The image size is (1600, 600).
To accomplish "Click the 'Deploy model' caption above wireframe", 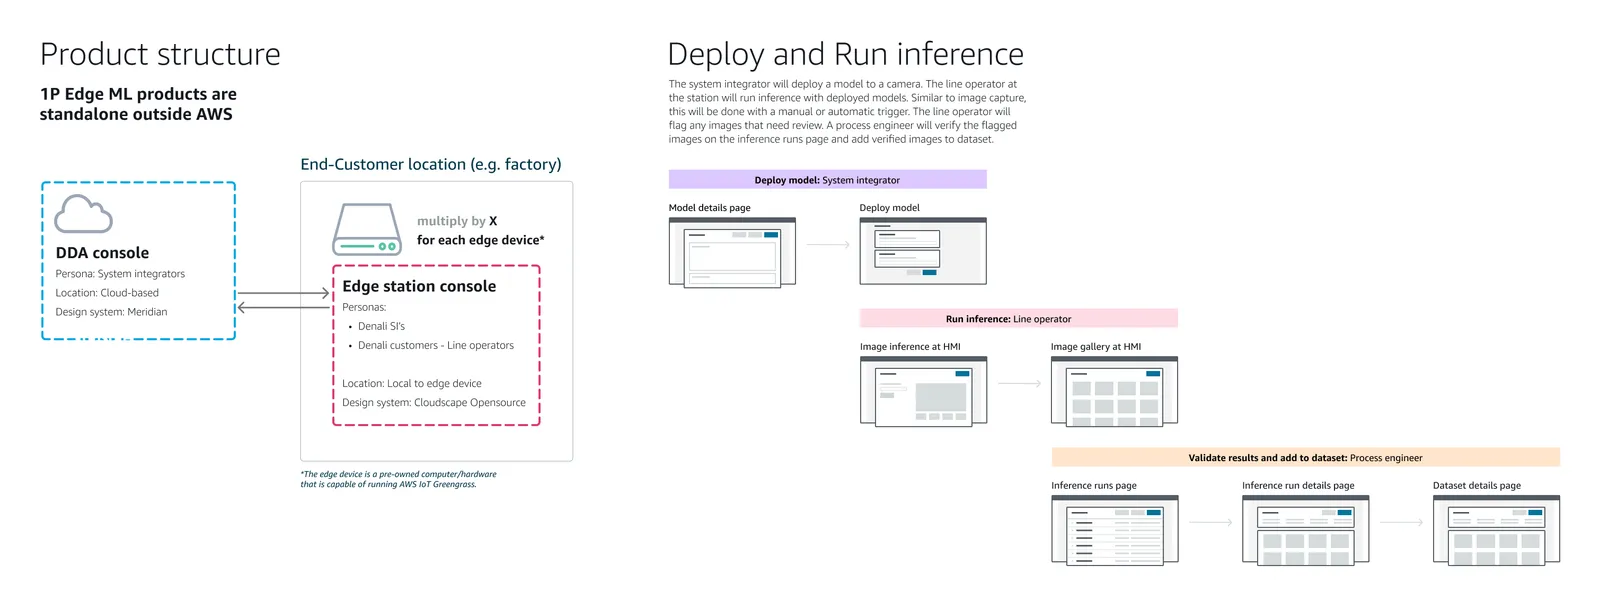I will click(x=890, y=208).
